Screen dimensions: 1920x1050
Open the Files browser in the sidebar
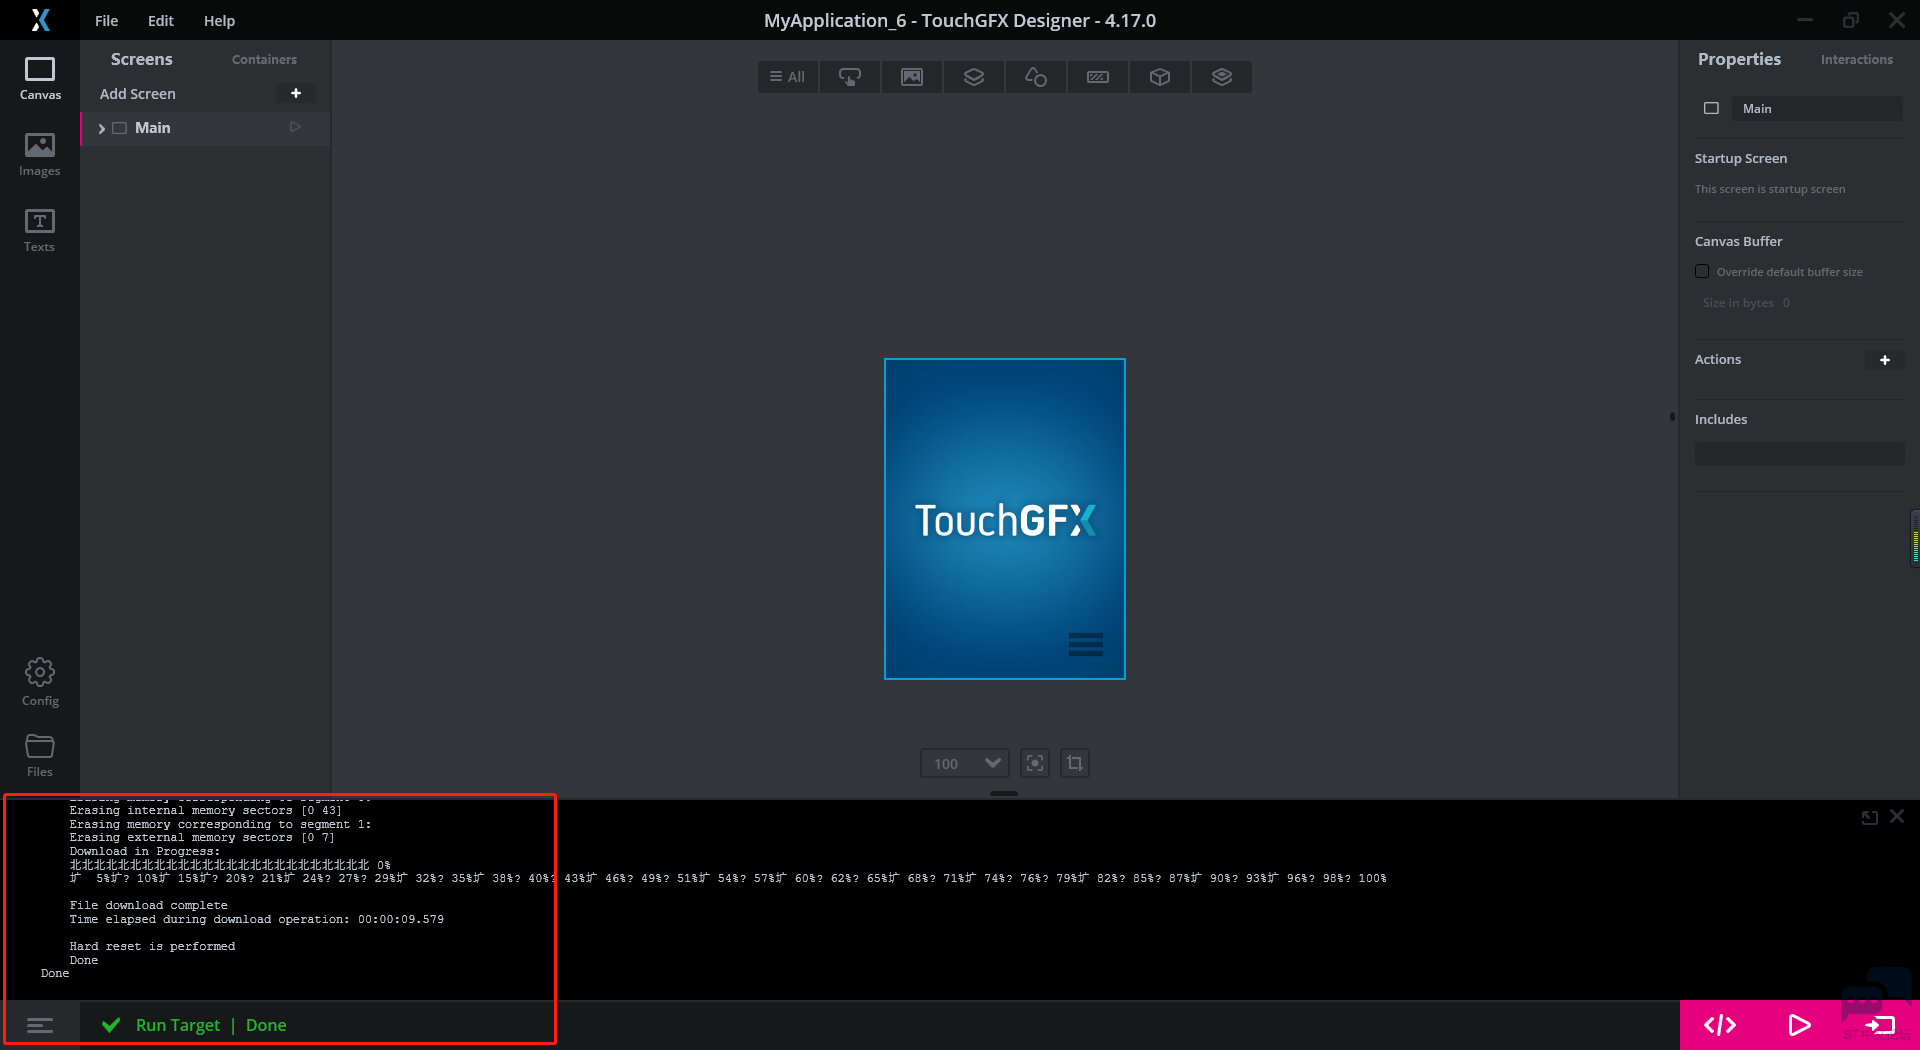40,756
